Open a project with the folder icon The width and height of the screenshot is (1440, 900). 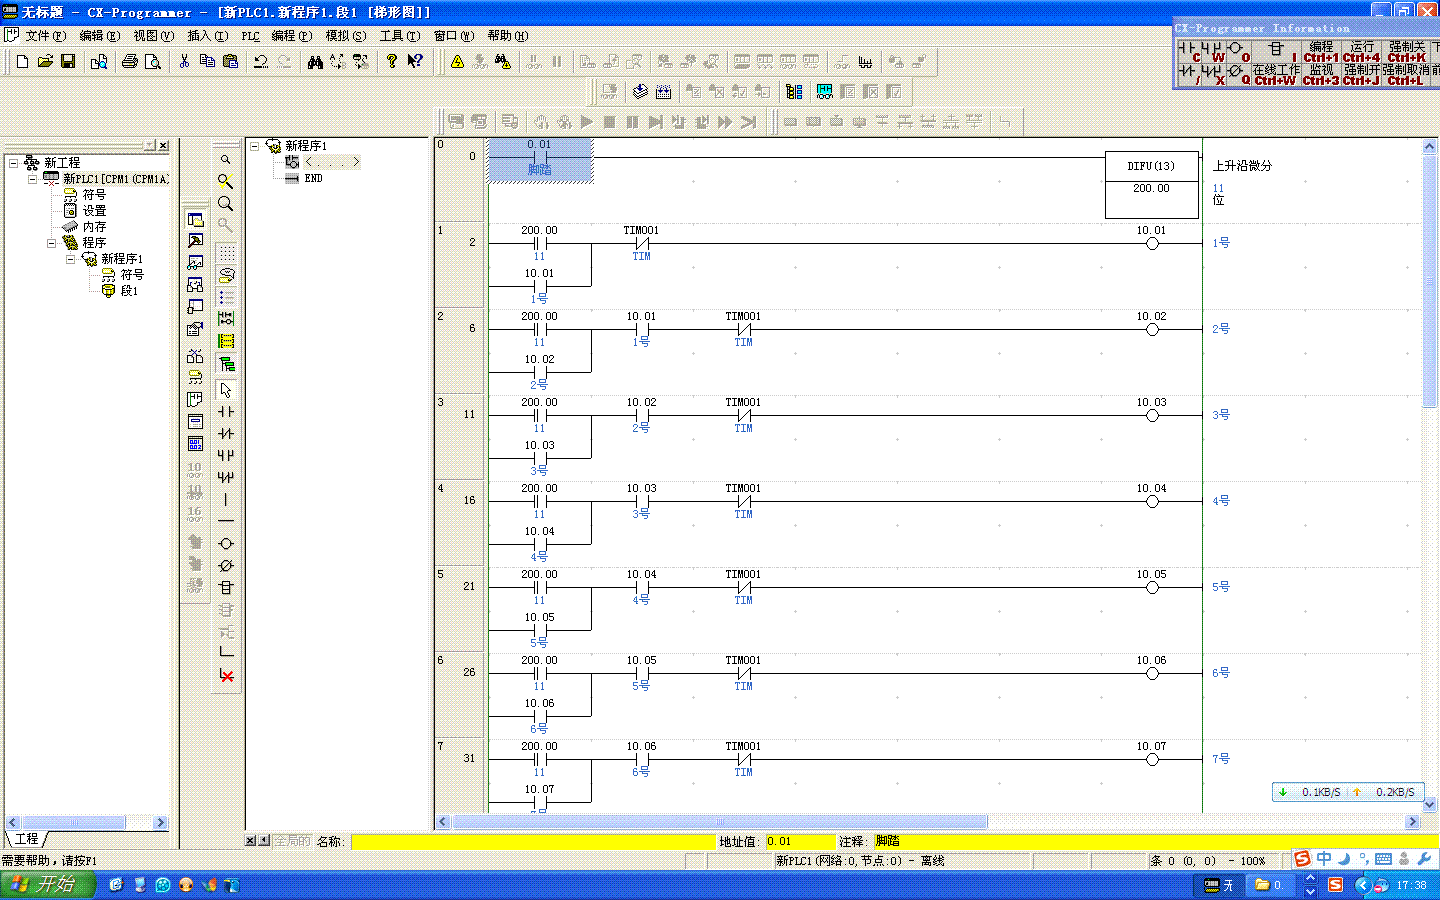(45, 62)
